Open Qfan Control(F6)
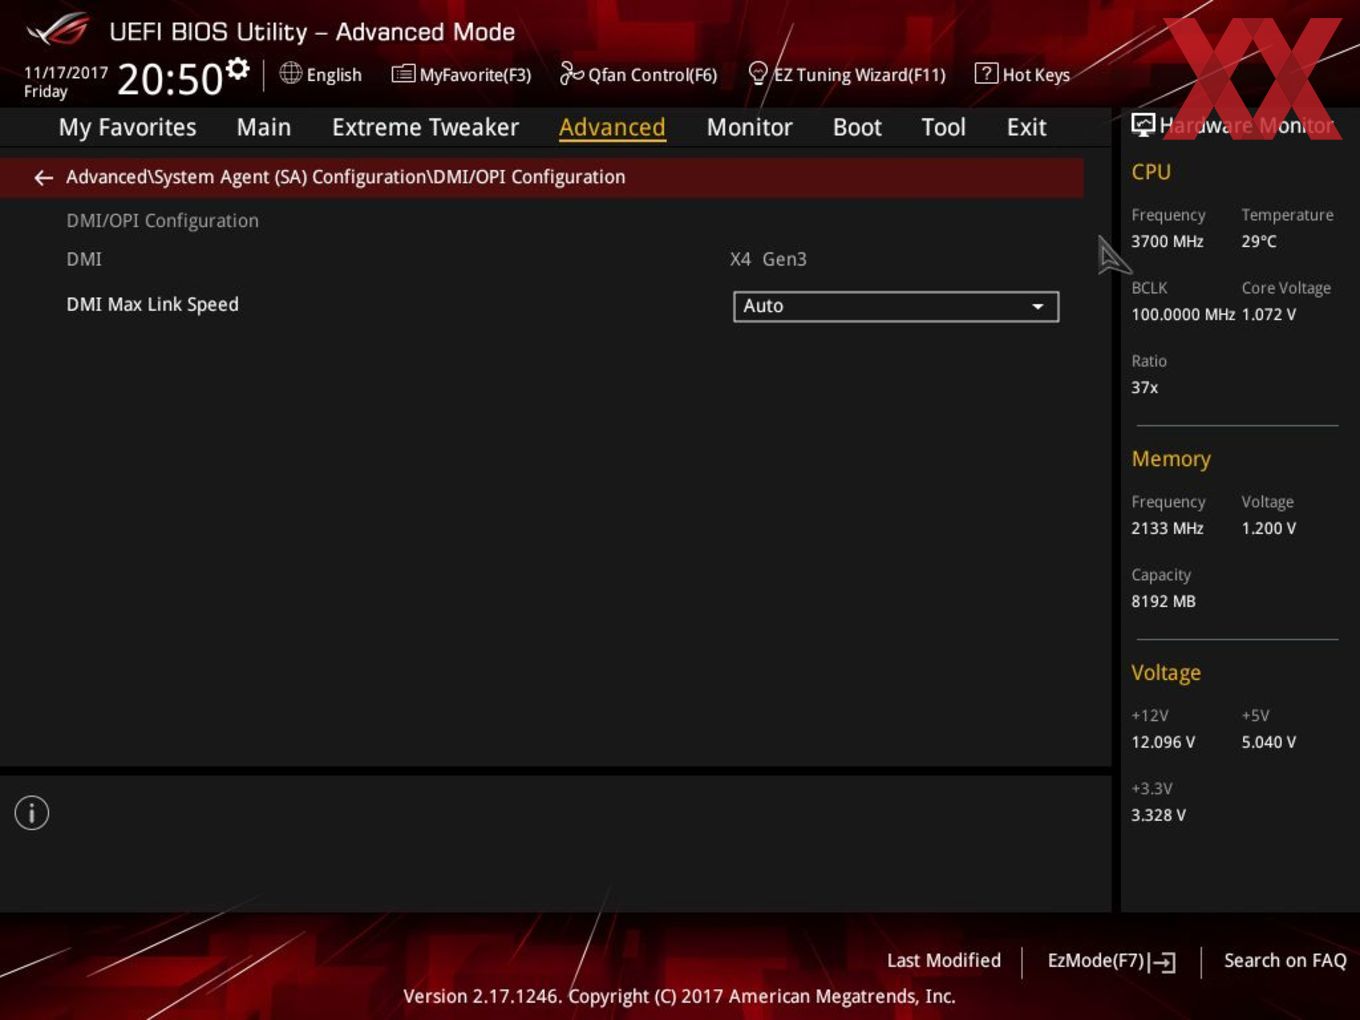 [x=638, y=74]
